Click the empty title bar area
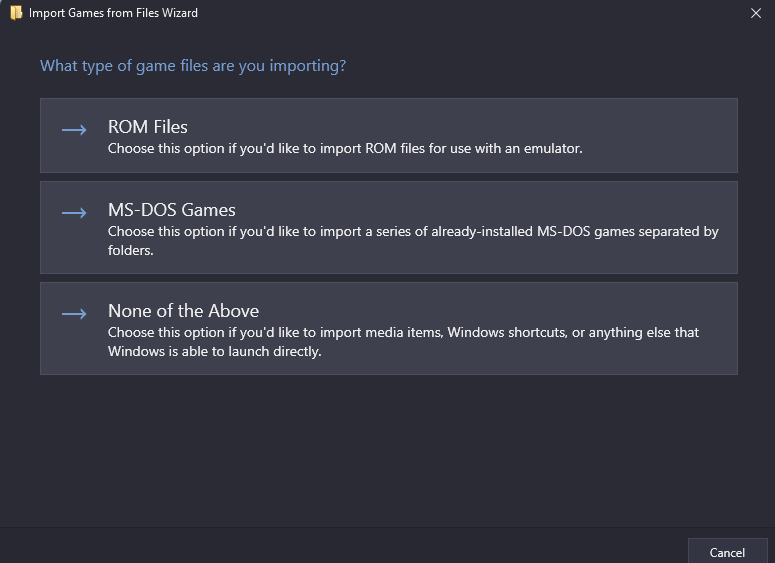Image resolution: width=775 pixels, height=563 pixels. tap(470, 13)
